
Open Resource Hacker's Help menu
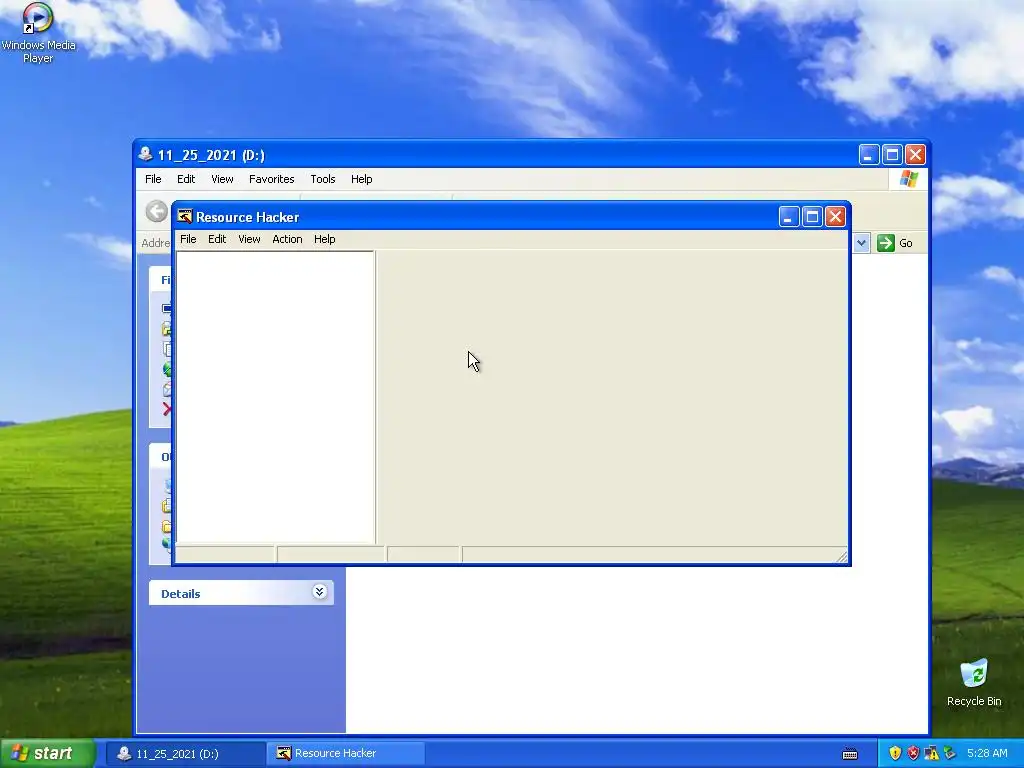324,239
